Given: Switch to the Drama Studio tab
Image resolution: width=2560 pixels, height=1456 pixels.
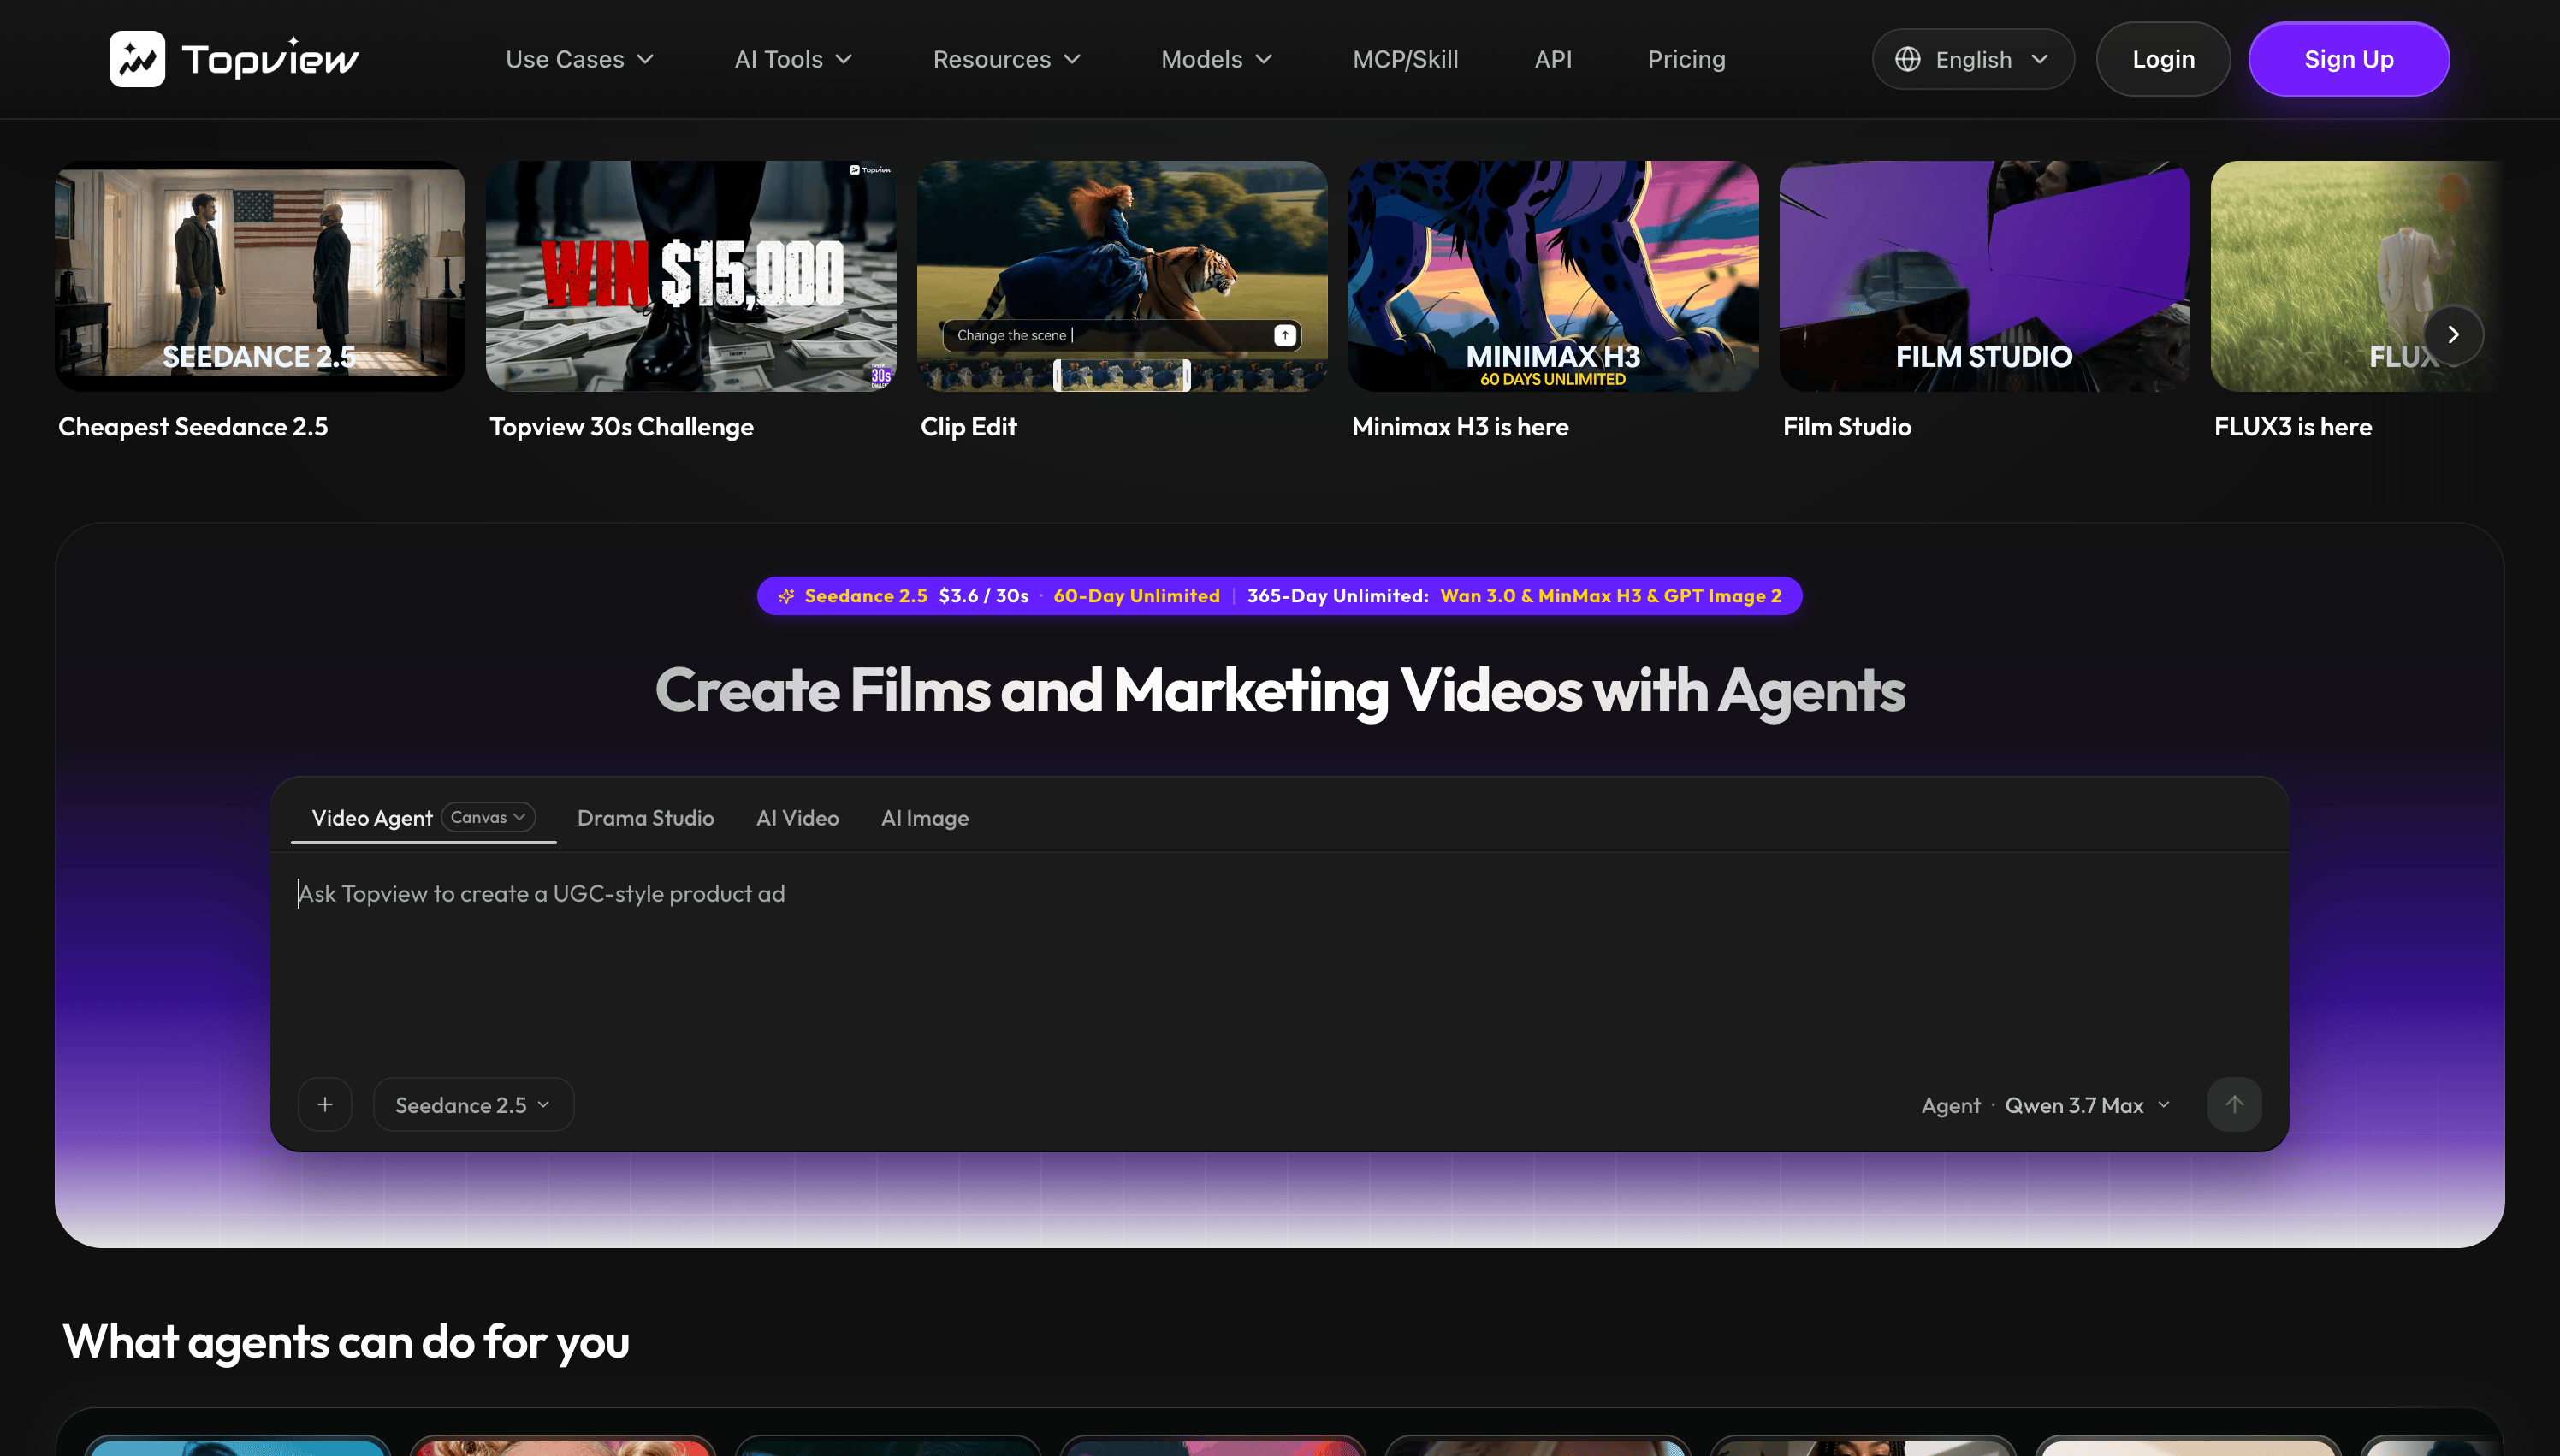Looking at the screenshot, I should [645, 818].
